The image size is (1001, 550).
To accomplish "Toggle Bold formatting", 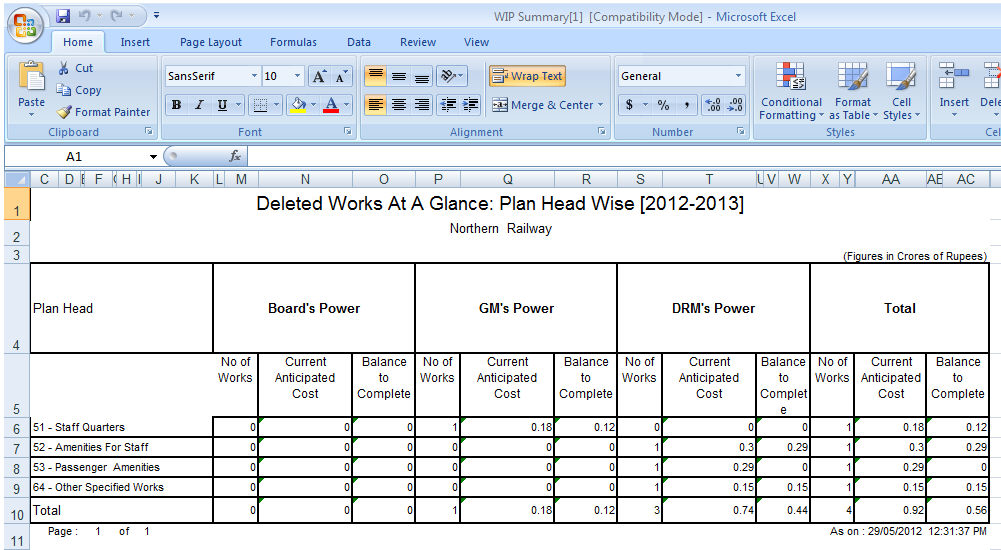I will (x=177, y=105).
